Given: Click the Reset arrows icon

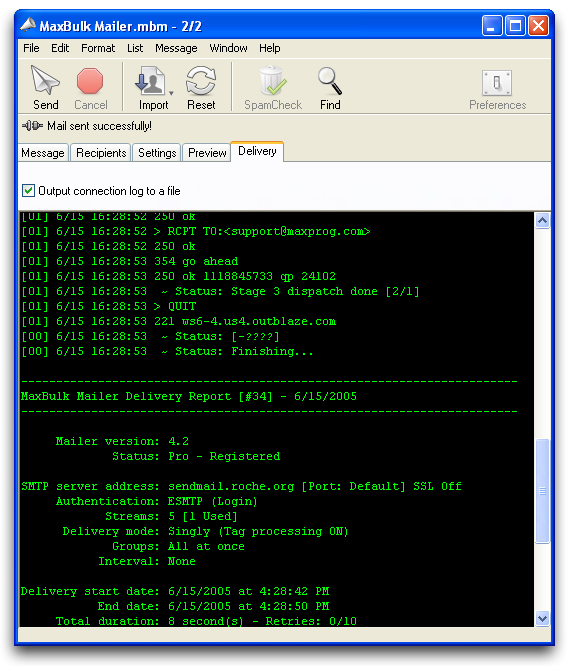Looking at the screenshot, I should (x=201, y=80).
